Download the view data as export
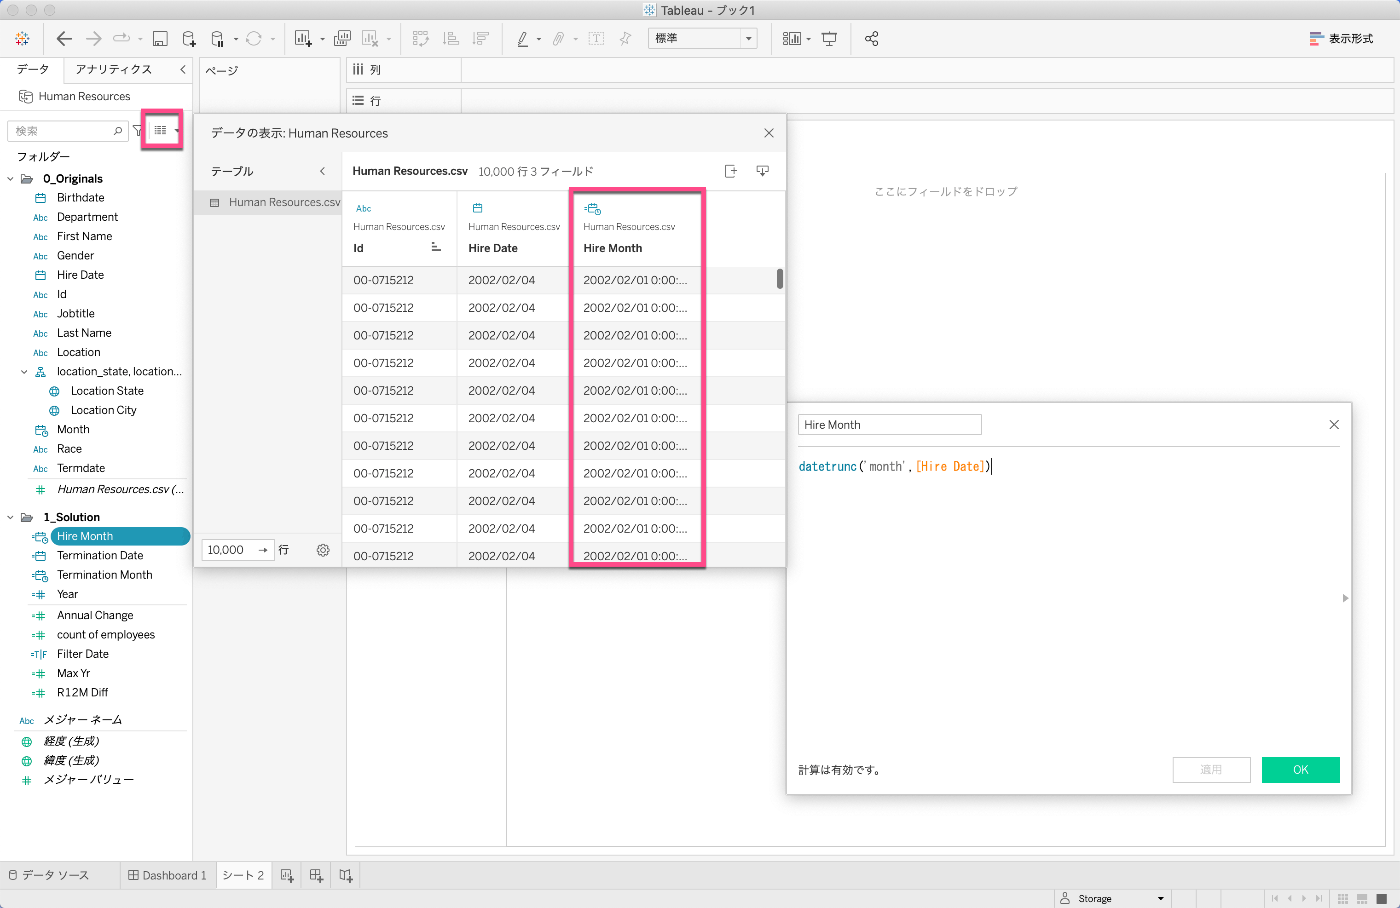 pyautogui.click(x=762, y=171)
